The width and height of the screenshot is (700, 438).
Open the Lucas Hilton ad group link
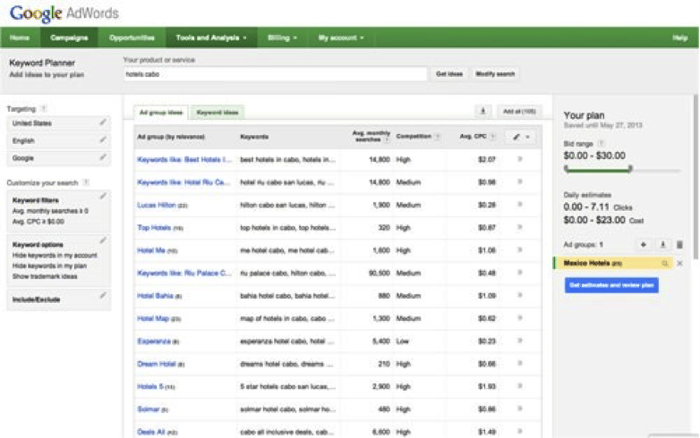156,205
